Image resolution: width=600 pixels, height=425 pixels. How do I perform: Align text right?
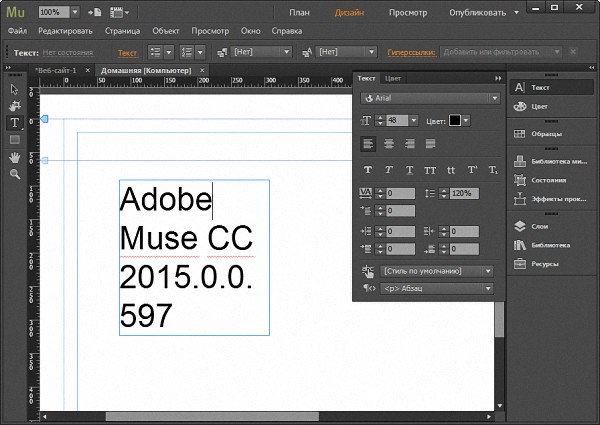tap(409, 144)
